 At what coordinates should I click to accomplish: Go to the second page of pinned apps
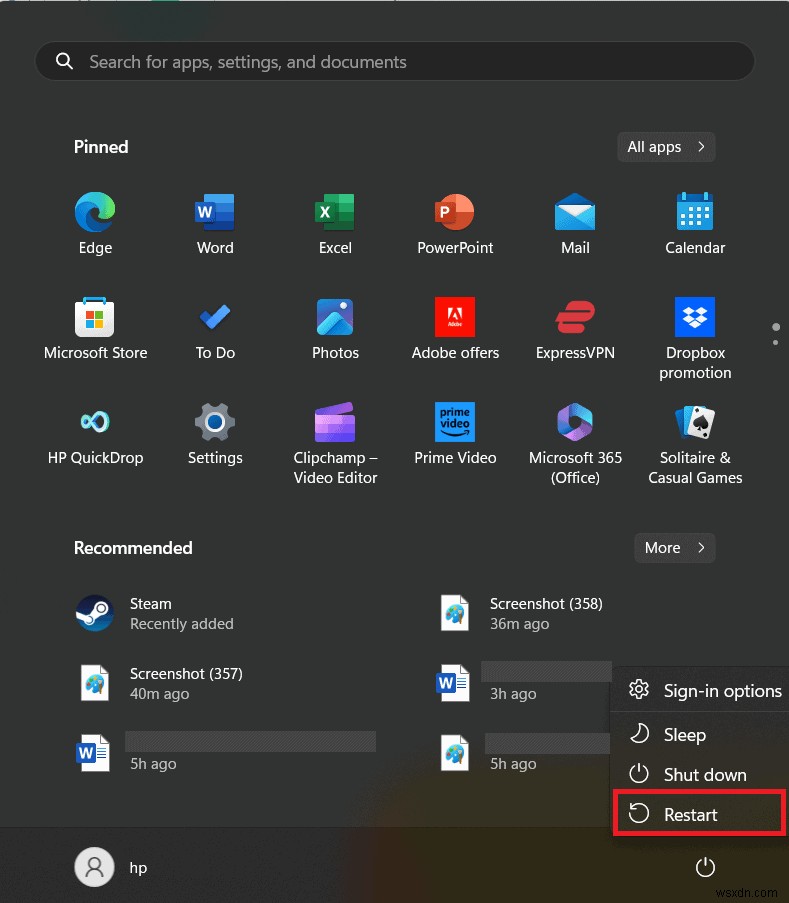coord(776,343)
